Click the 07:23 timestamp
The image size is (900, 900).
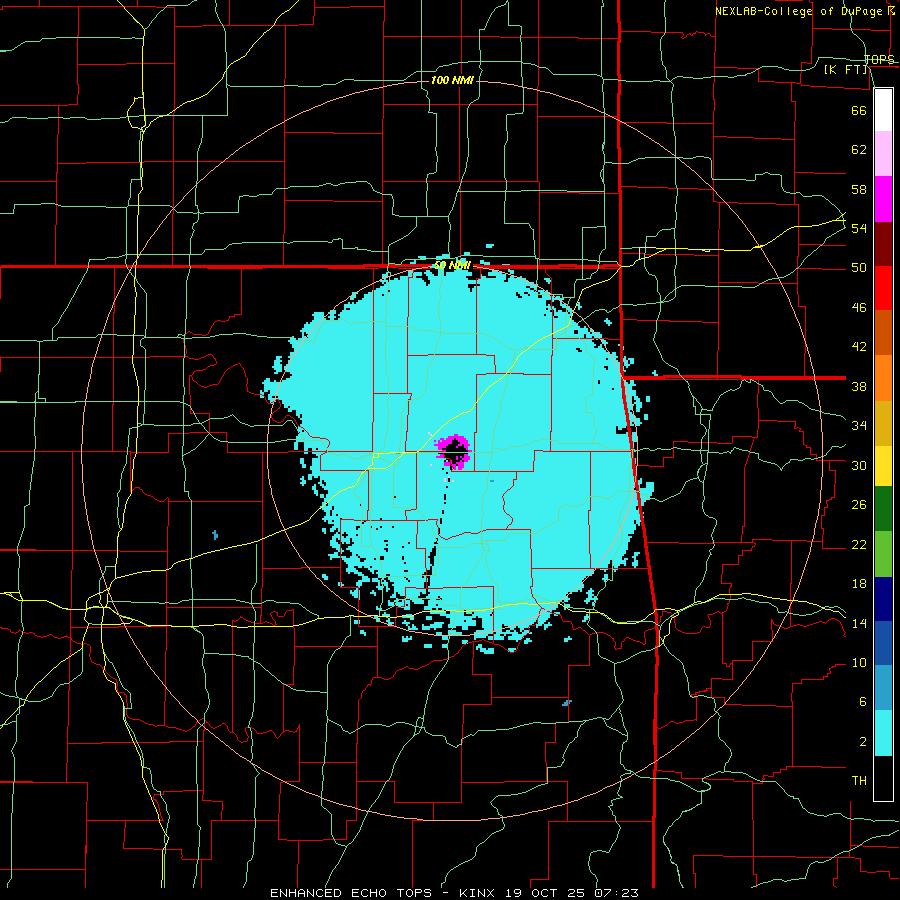pos(616,893)
